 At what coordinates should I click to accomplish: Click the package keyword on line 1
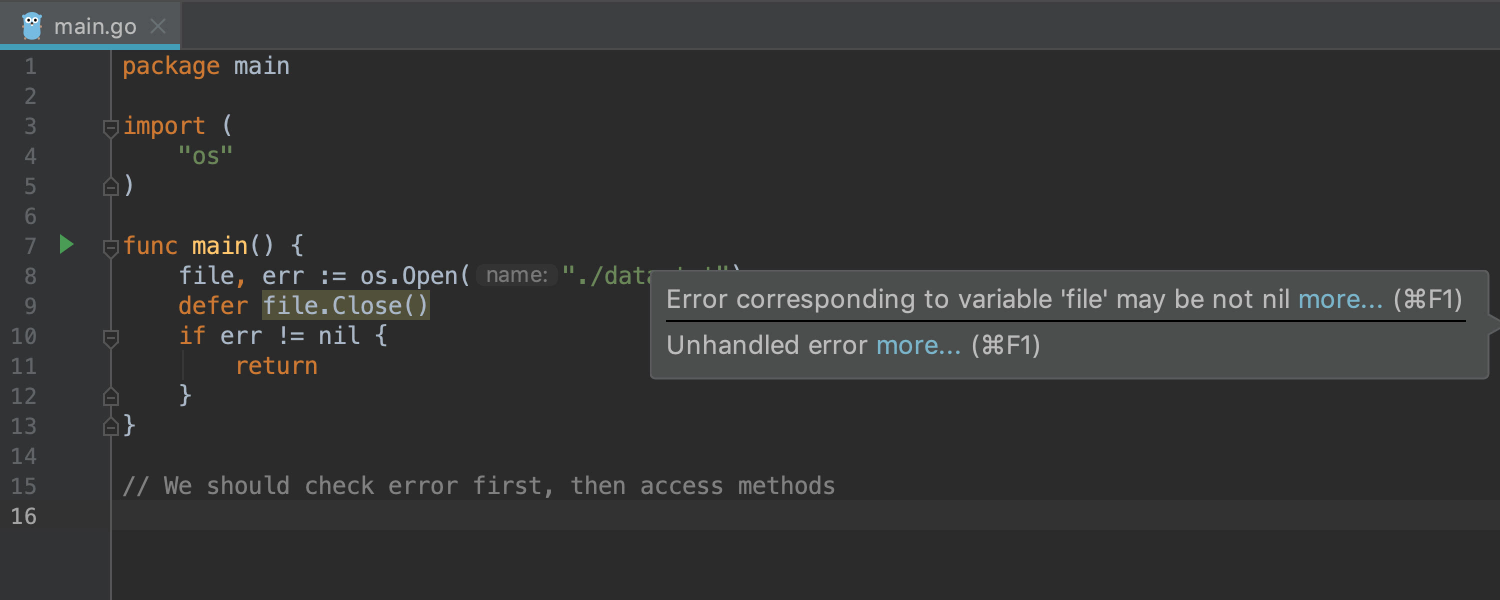pyautogui.click(x=170, y=66)
